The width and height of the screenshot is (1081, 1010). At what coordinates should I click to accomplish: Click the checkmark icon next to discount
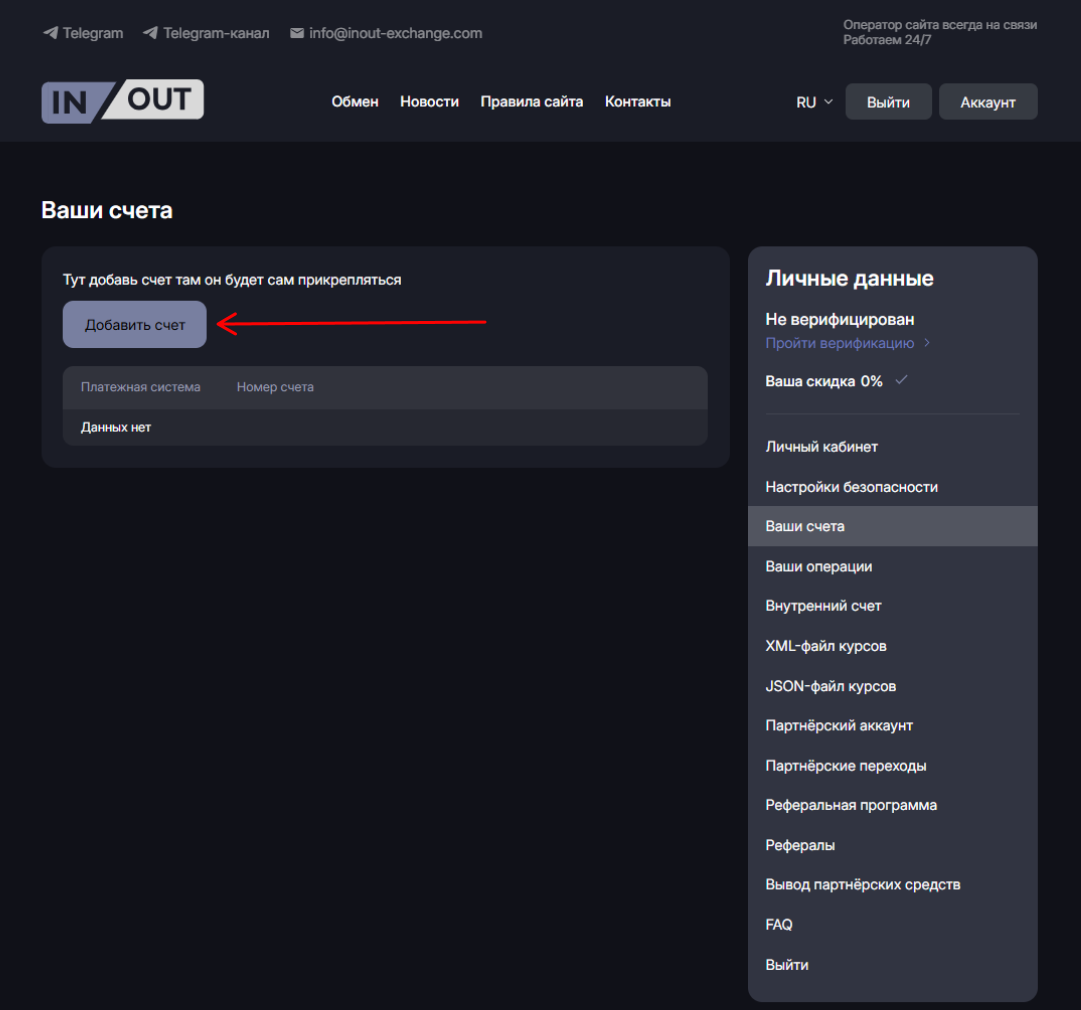[902, 380]
